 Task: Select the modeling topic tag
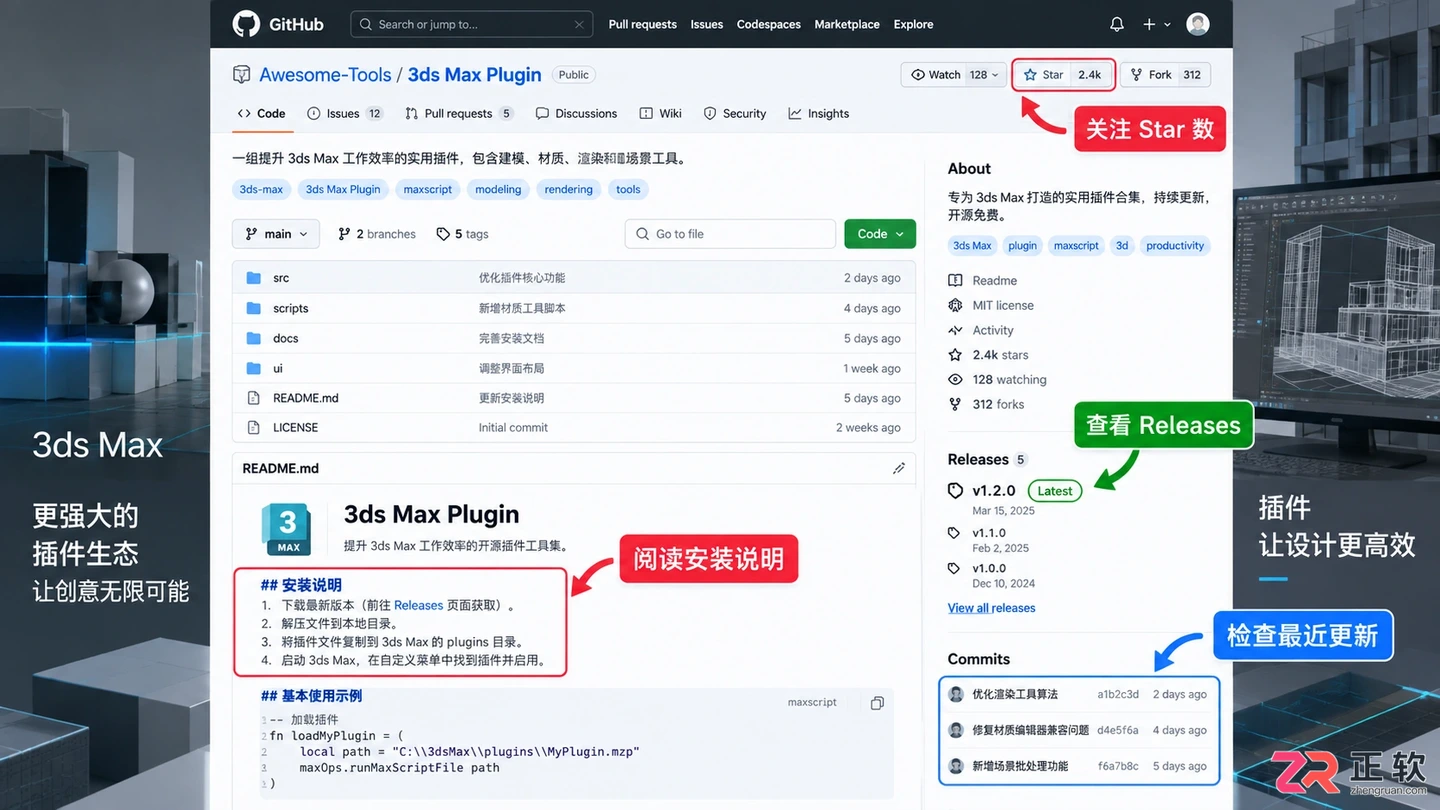[498, 189]
